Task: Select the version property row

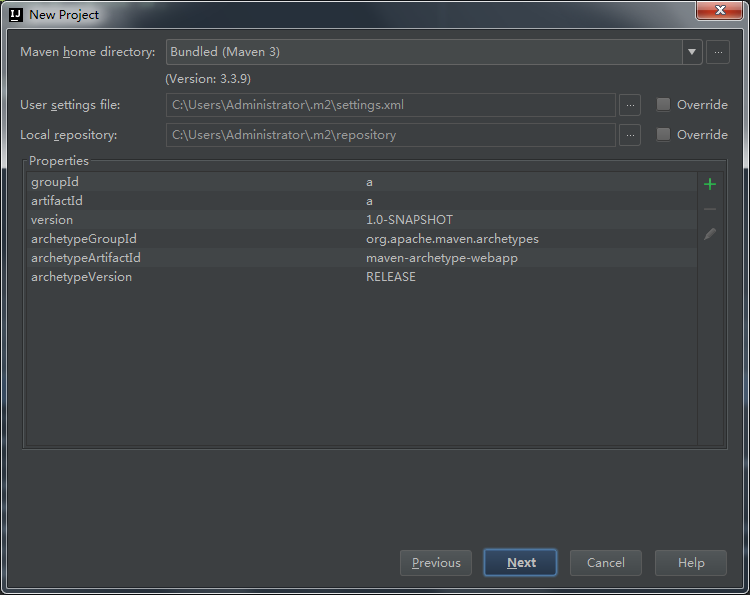Action: tap(362, 220)
